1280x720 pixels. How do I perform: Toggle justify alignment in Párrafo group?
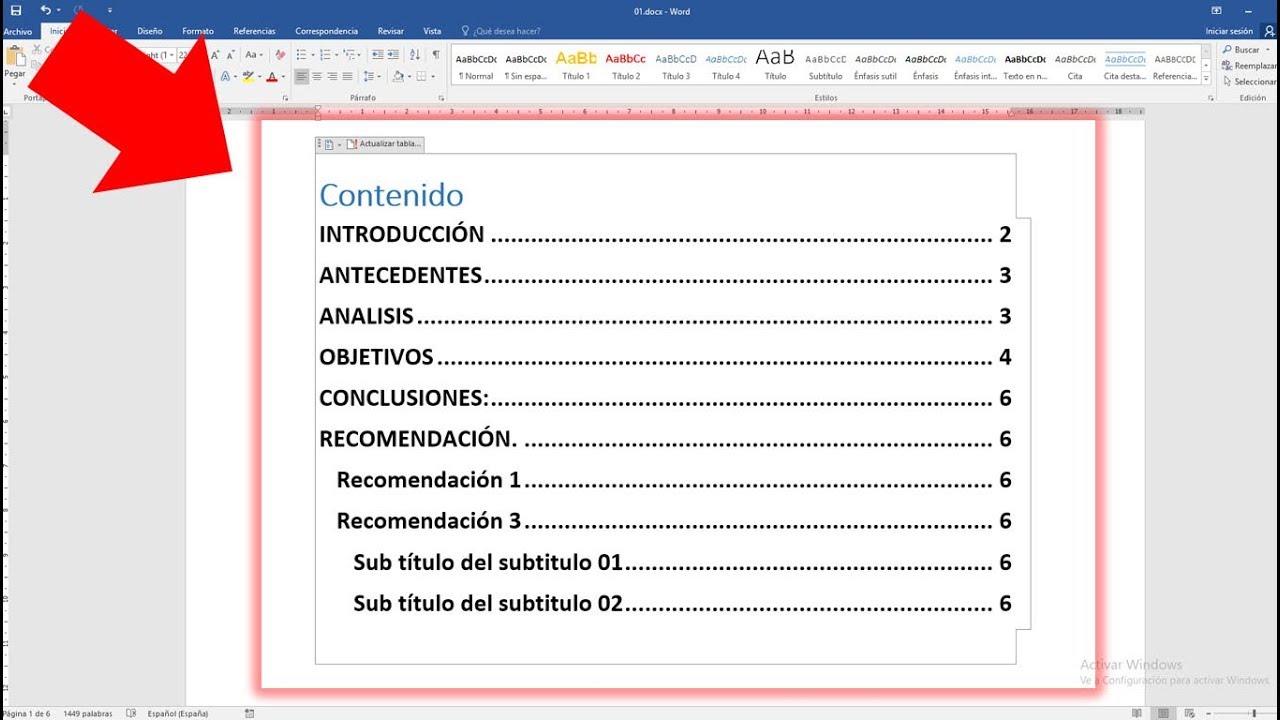[347, 76]
